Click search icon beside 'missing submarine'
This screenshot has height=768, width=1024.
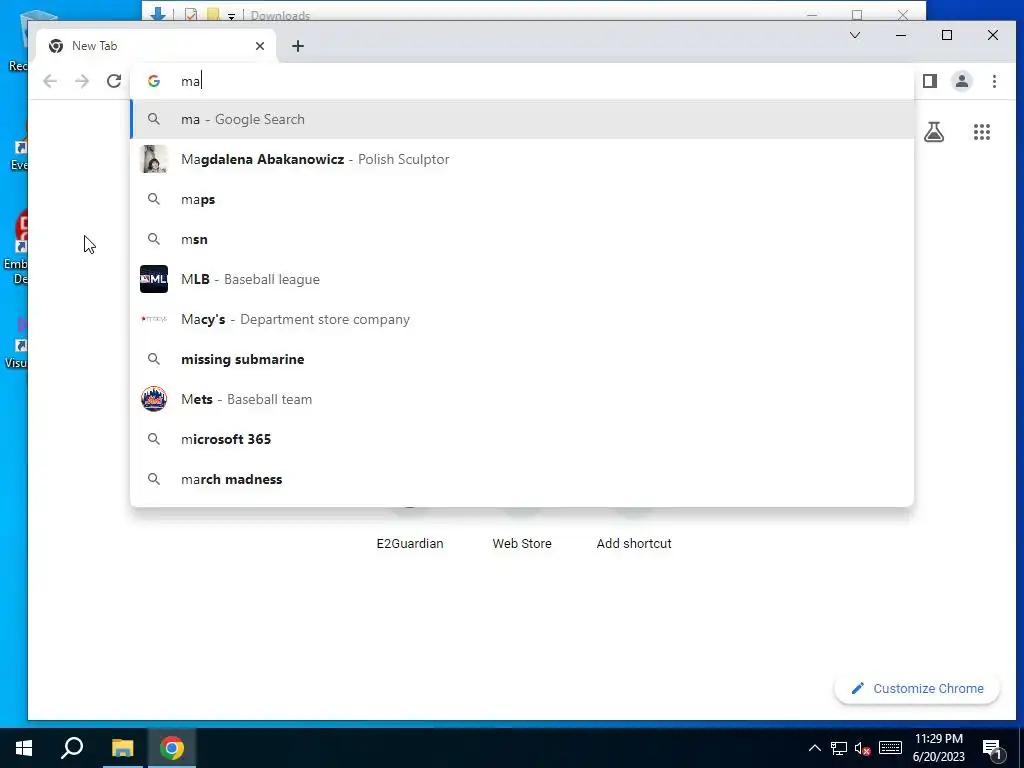(153, 359)
